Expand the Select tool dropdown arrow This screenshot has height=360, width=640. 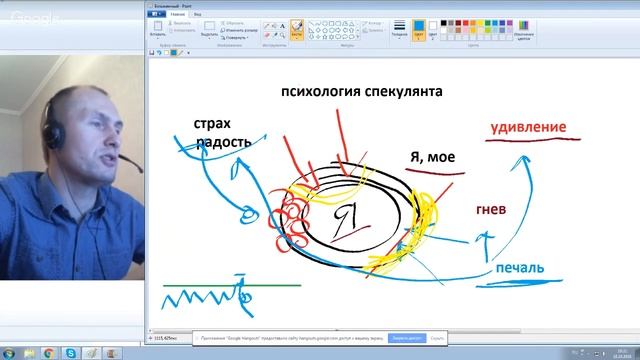(x=209, y=38)
